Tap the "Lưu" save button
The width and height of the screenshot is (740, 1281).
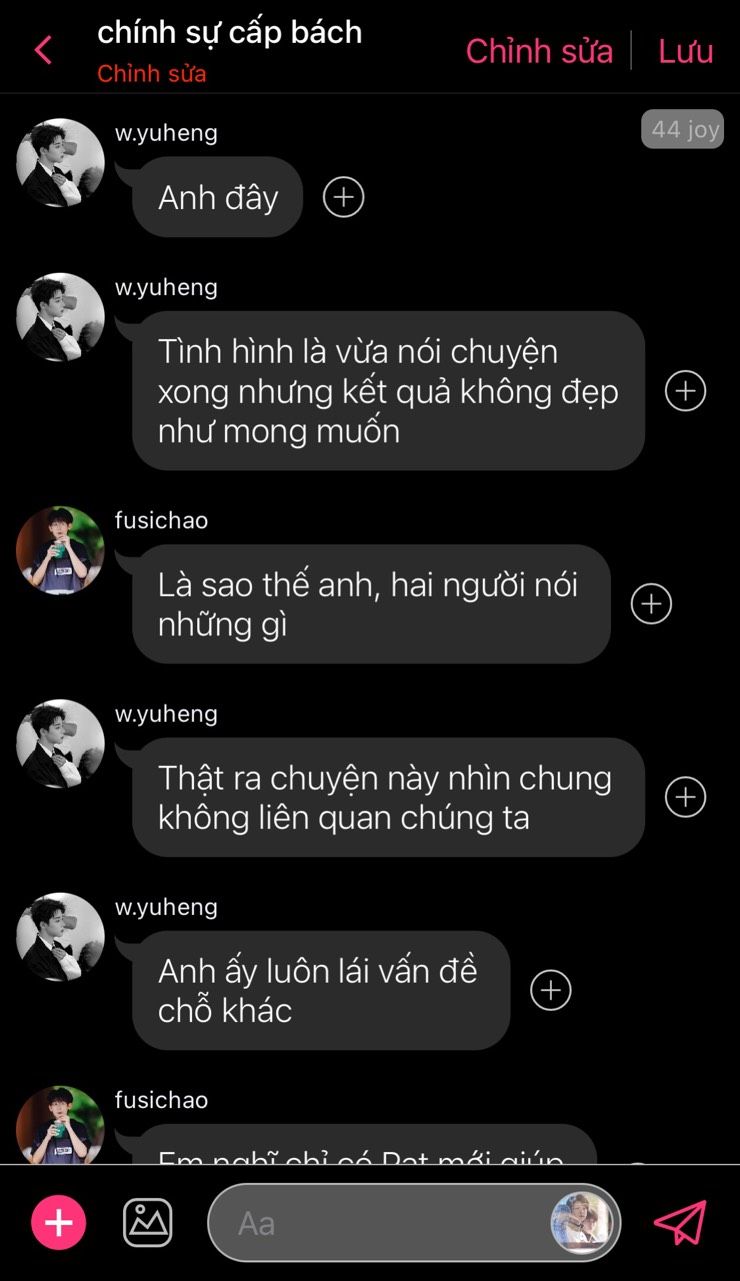[686, 51]
